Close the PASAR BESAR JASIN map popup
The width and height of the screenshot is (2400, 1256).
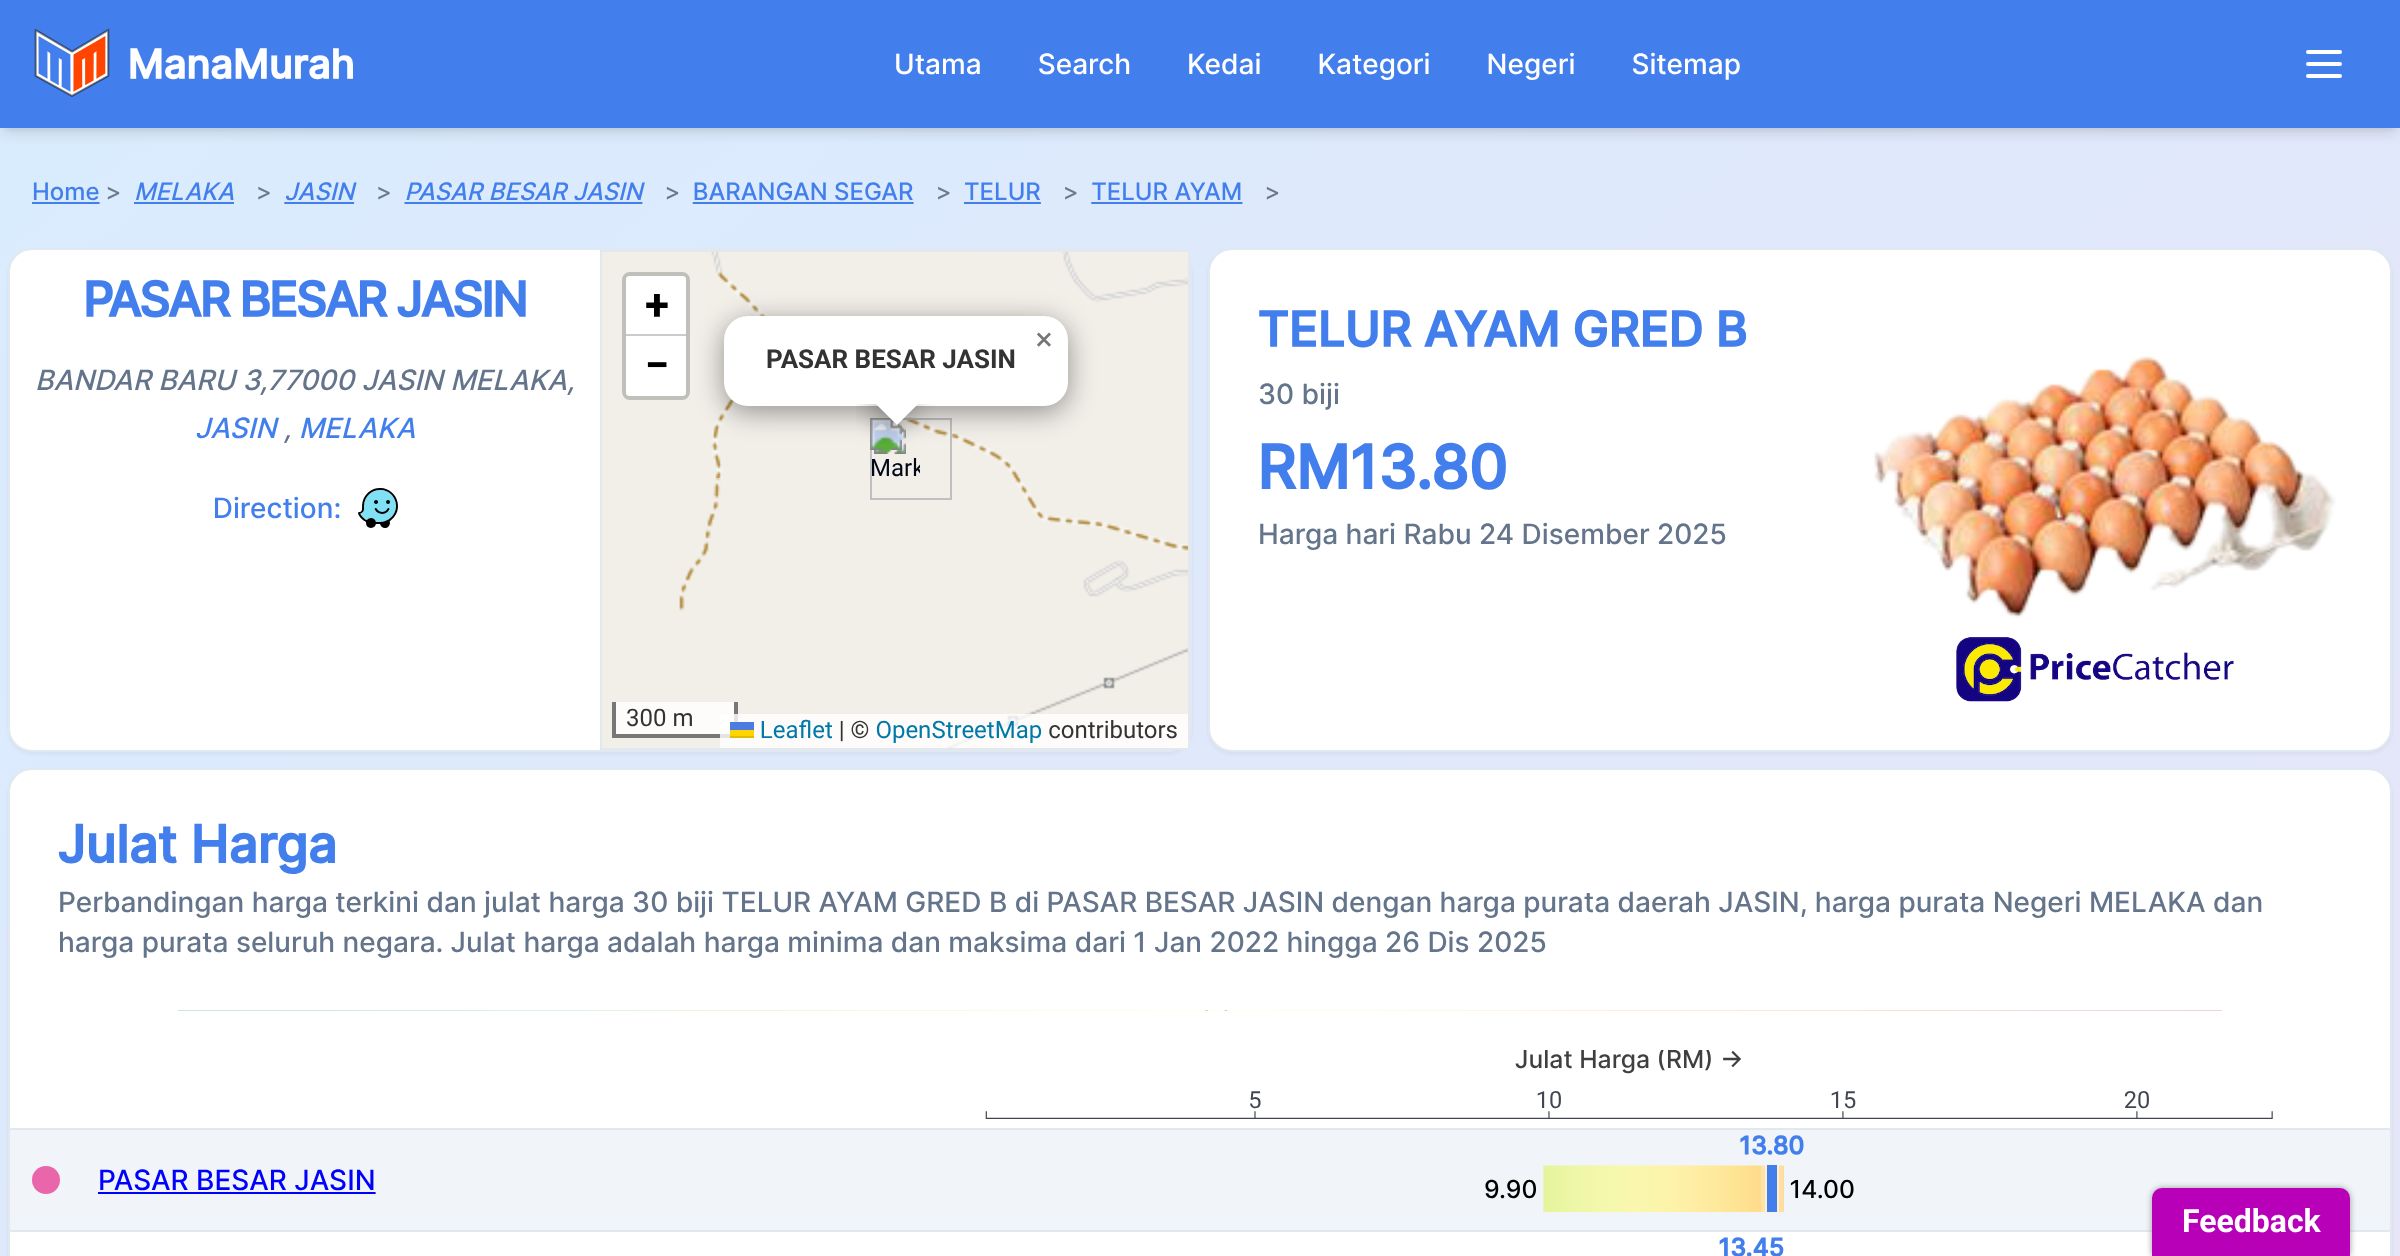pos(1043,340)
